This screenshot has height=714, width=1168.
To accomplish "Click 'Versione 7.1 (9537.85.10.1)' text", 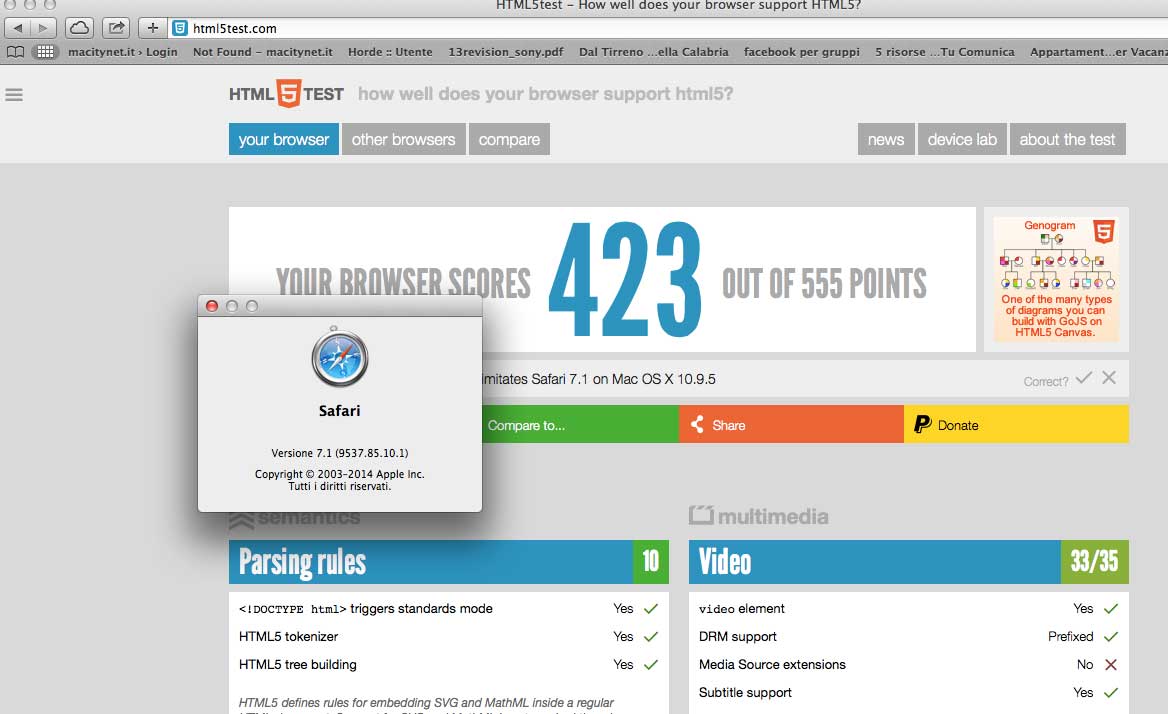I will tap(340, 453).
